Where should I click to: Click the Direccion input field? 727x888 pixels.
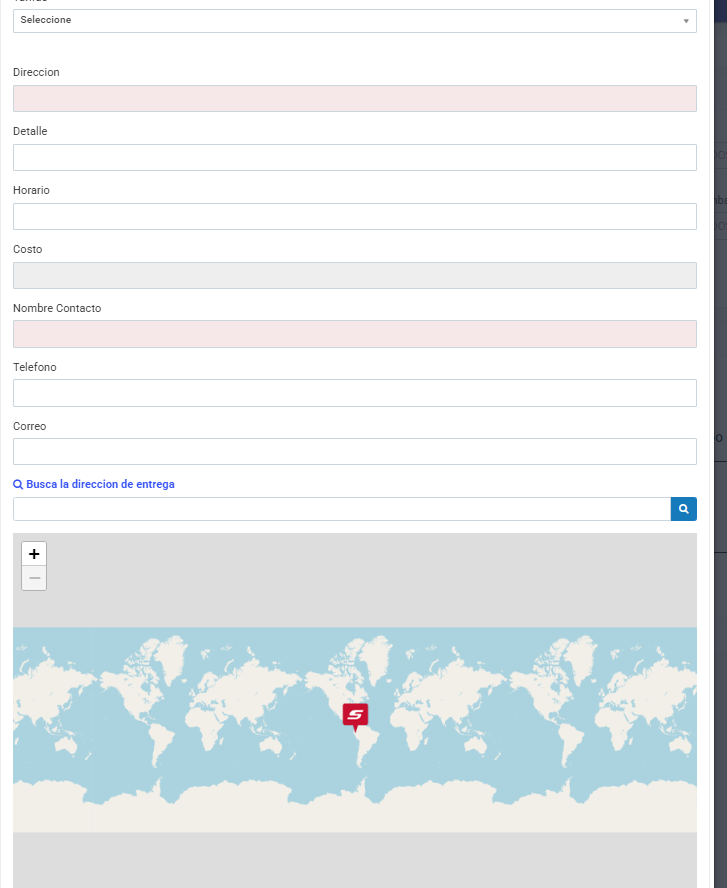[x=354, y=98]
